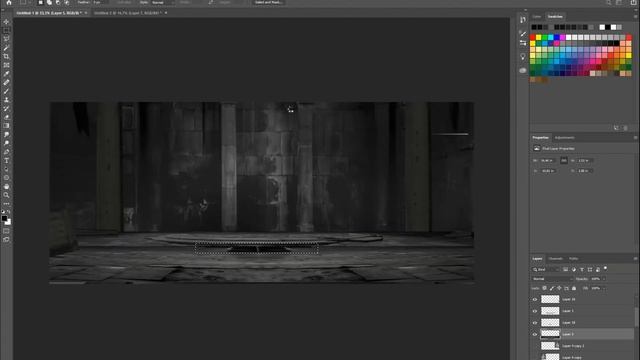Open the layer Opacity slider dropdown
640x360 pixels.
coord(604,279)
